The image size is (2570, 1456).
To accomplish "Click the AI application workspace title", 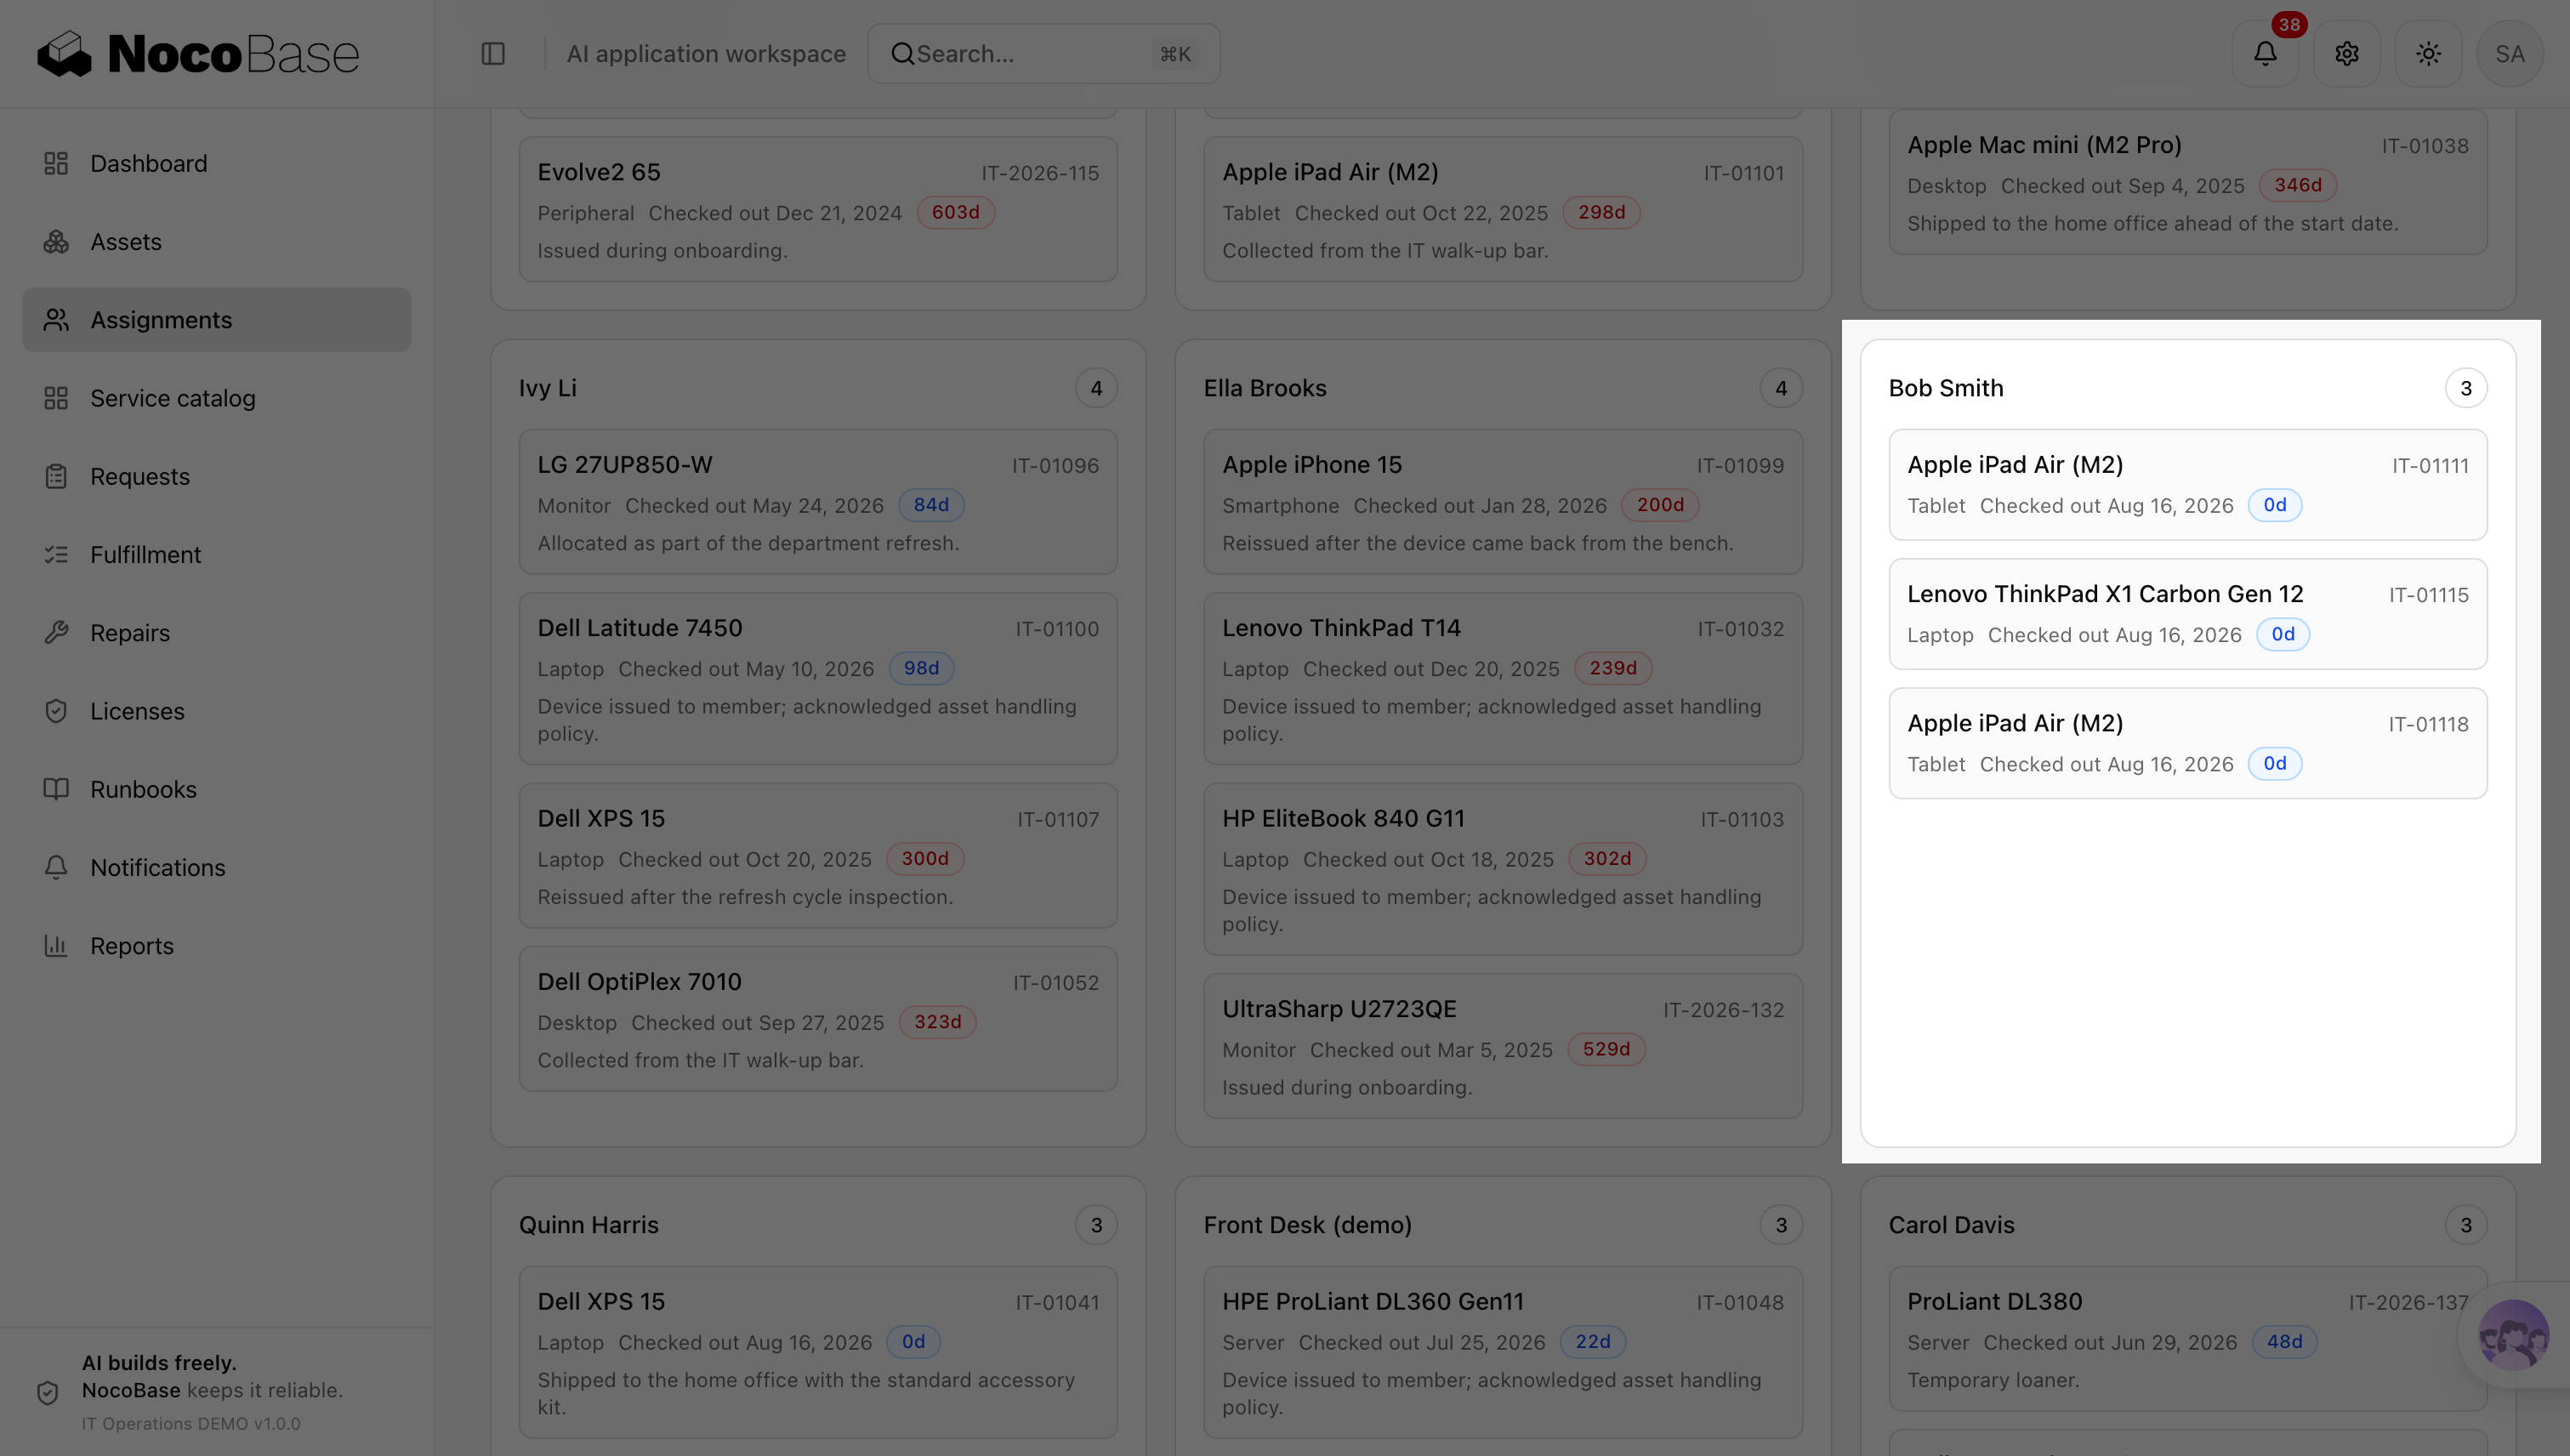I will click(706, 54).
